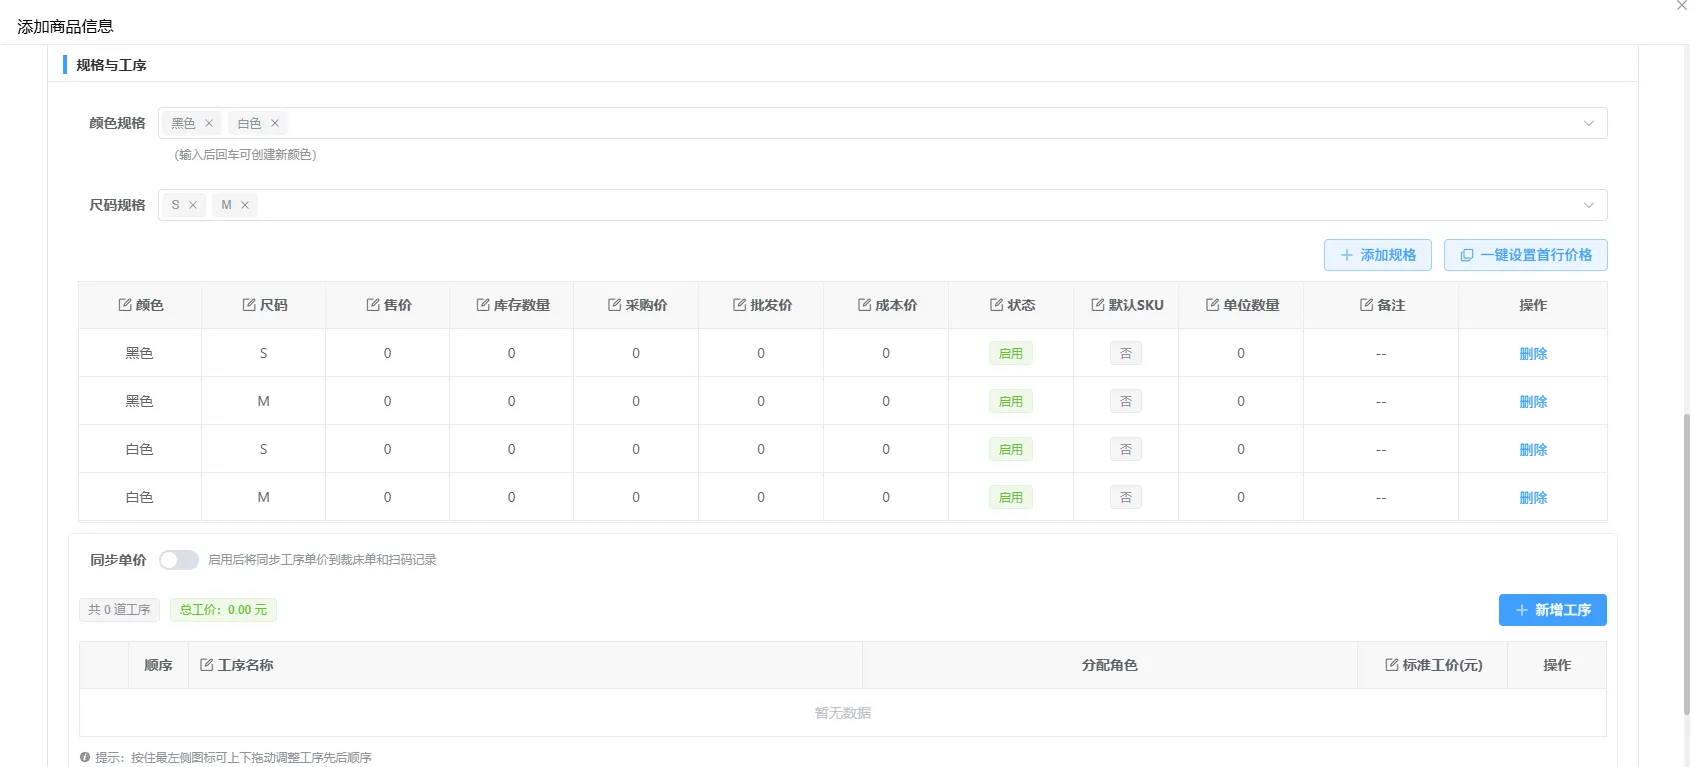Toggle default SKU 否 for 白色 M row
The height and width of the screenshot is (767, 1695).
pyautogui.click(x=1125, y=498)
